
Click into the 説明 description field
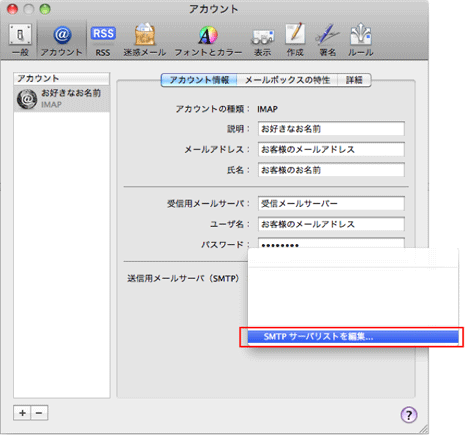(x=331, y=129)
